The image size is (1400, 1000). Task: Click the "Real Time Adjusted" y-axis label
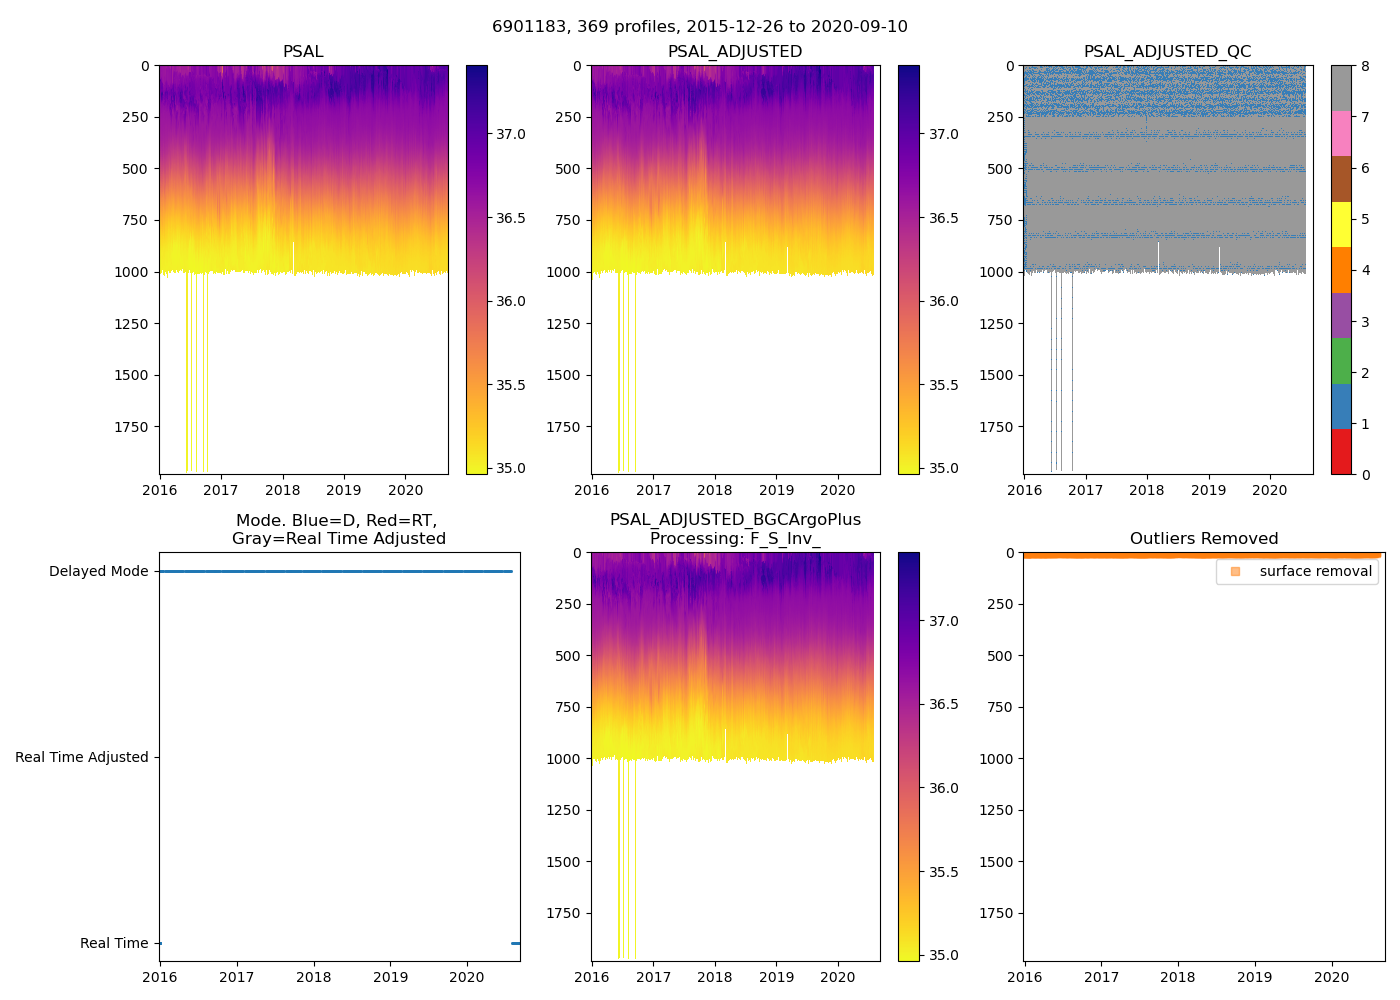(x=81, y=757)
